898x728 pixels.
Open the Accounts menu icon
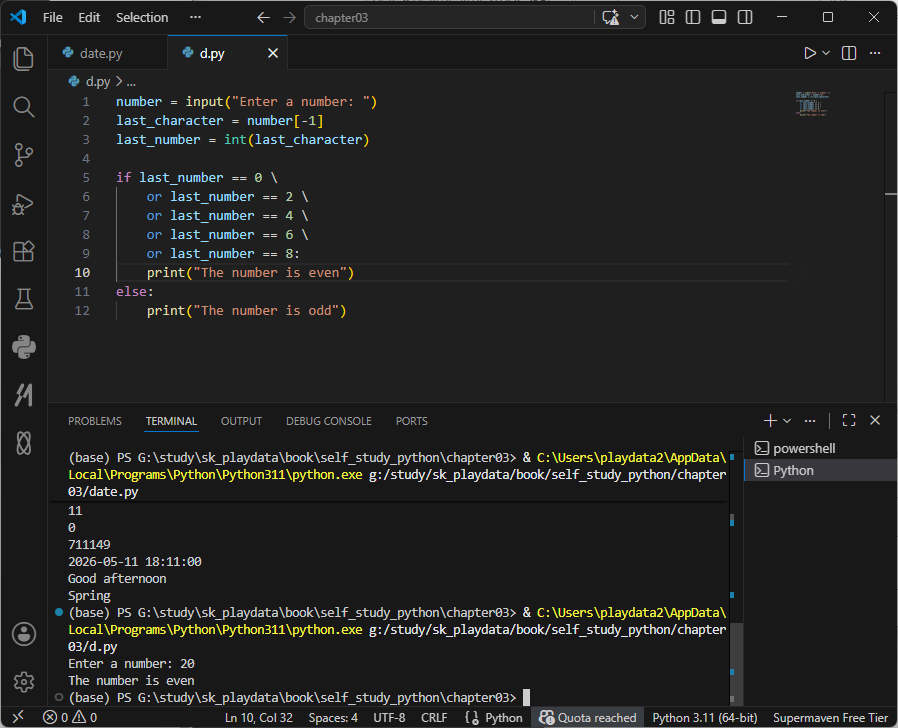pyautogui.click(x=23, y=634)
